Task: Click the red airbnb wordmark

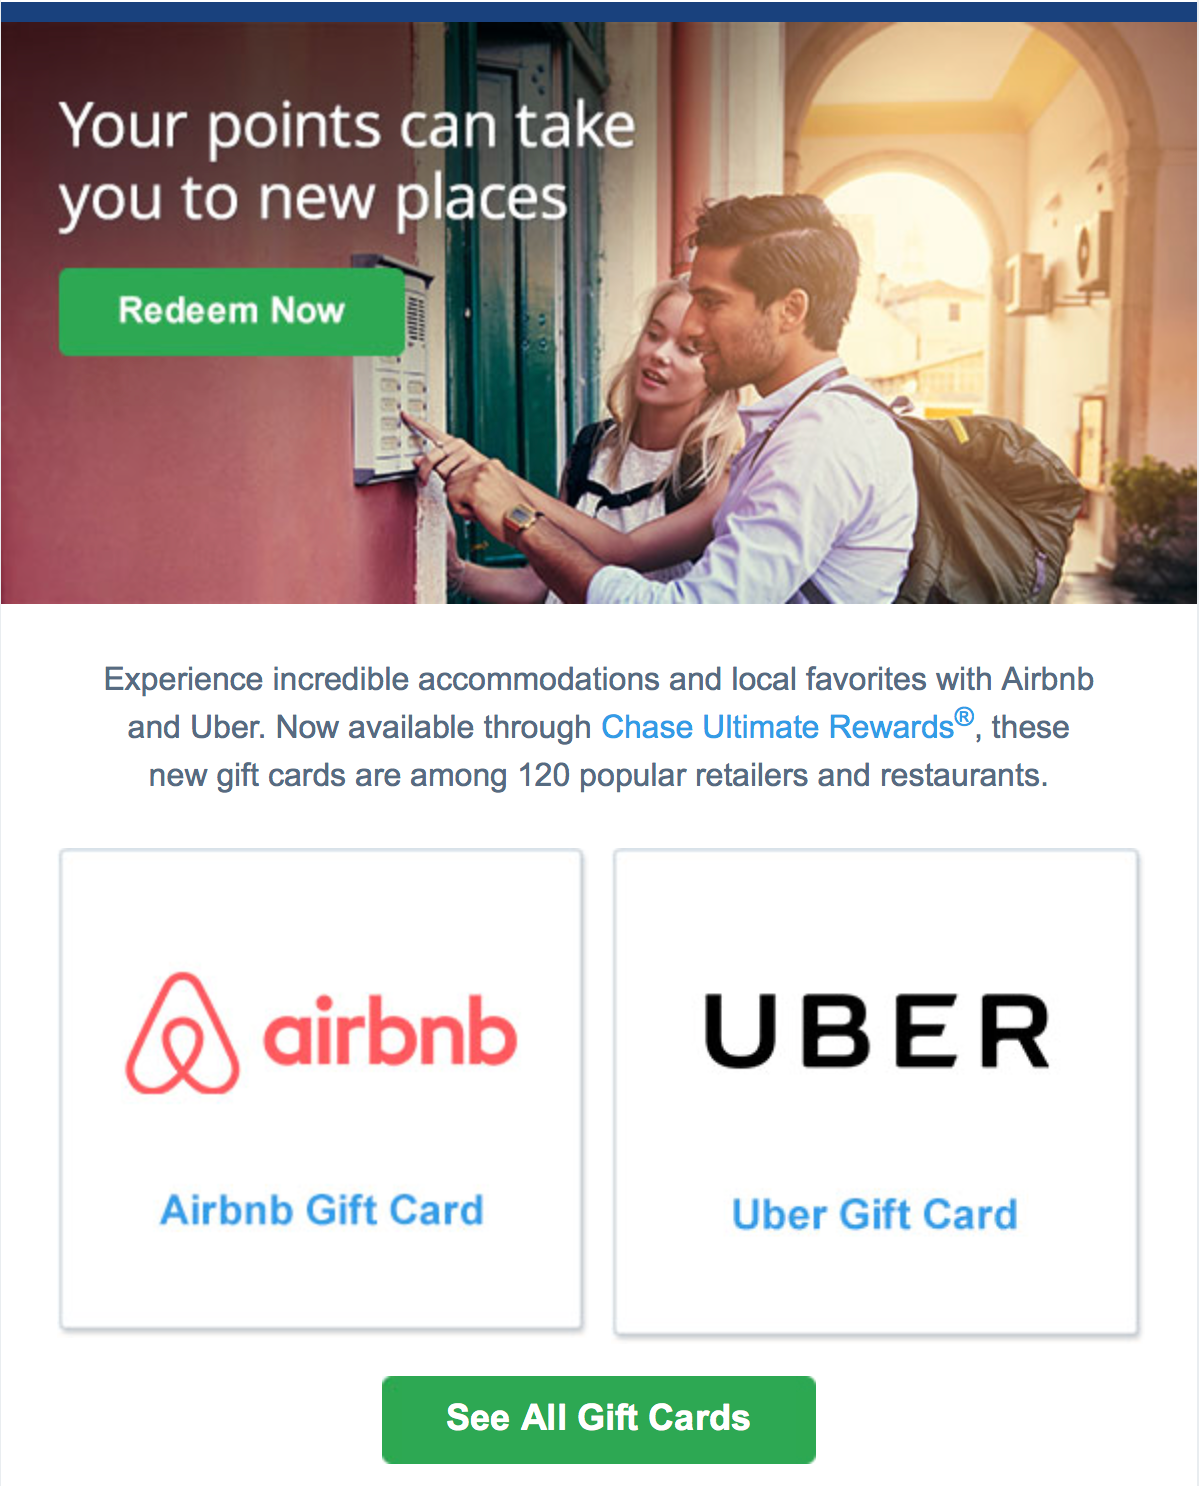Action: click(391, 1030)
